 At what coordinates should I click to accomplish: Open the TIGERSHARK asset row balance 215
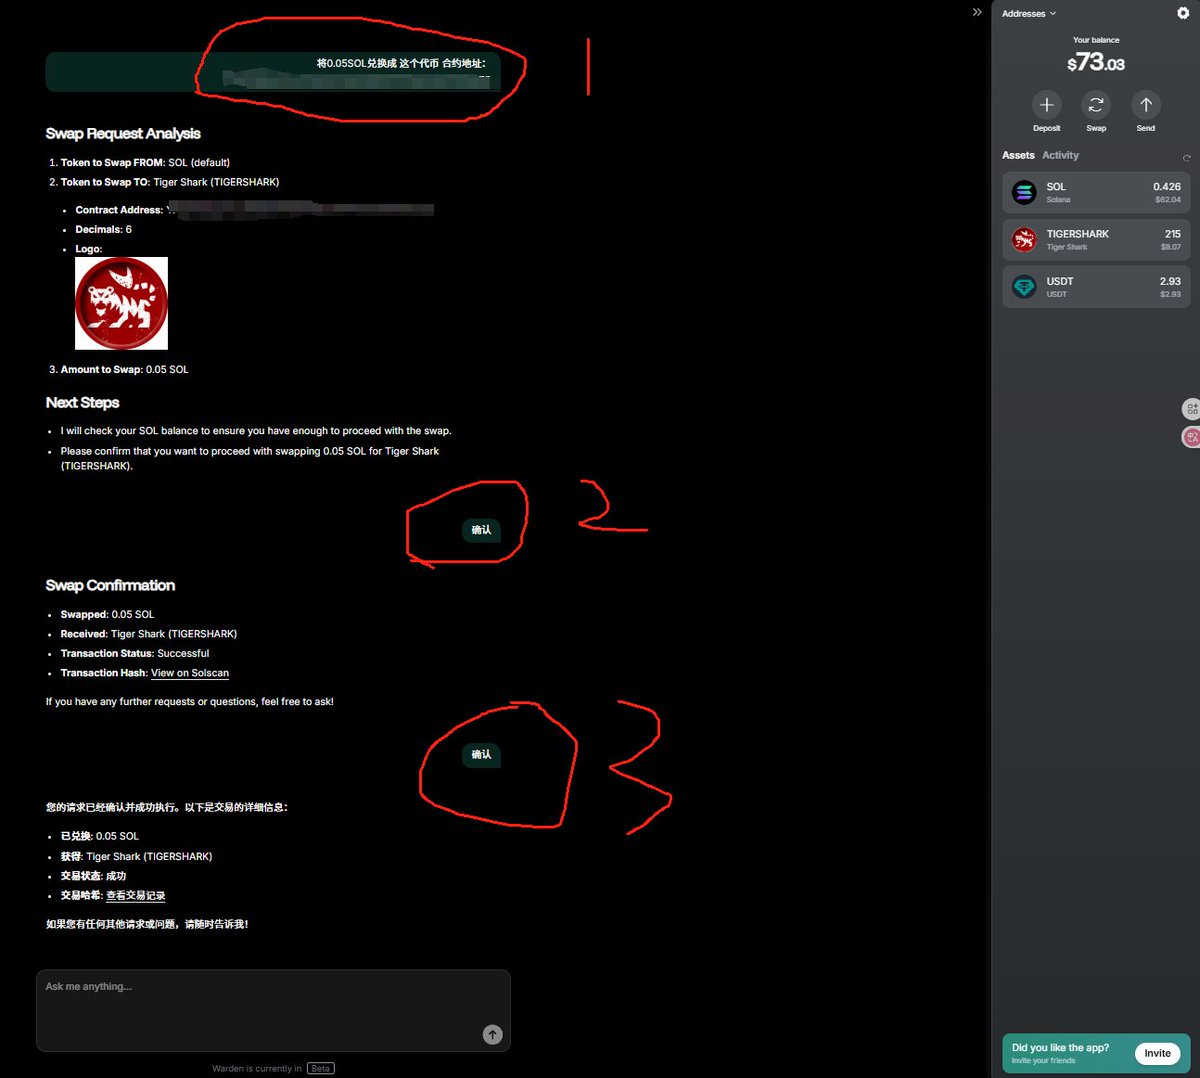(x=1096, y=240)
